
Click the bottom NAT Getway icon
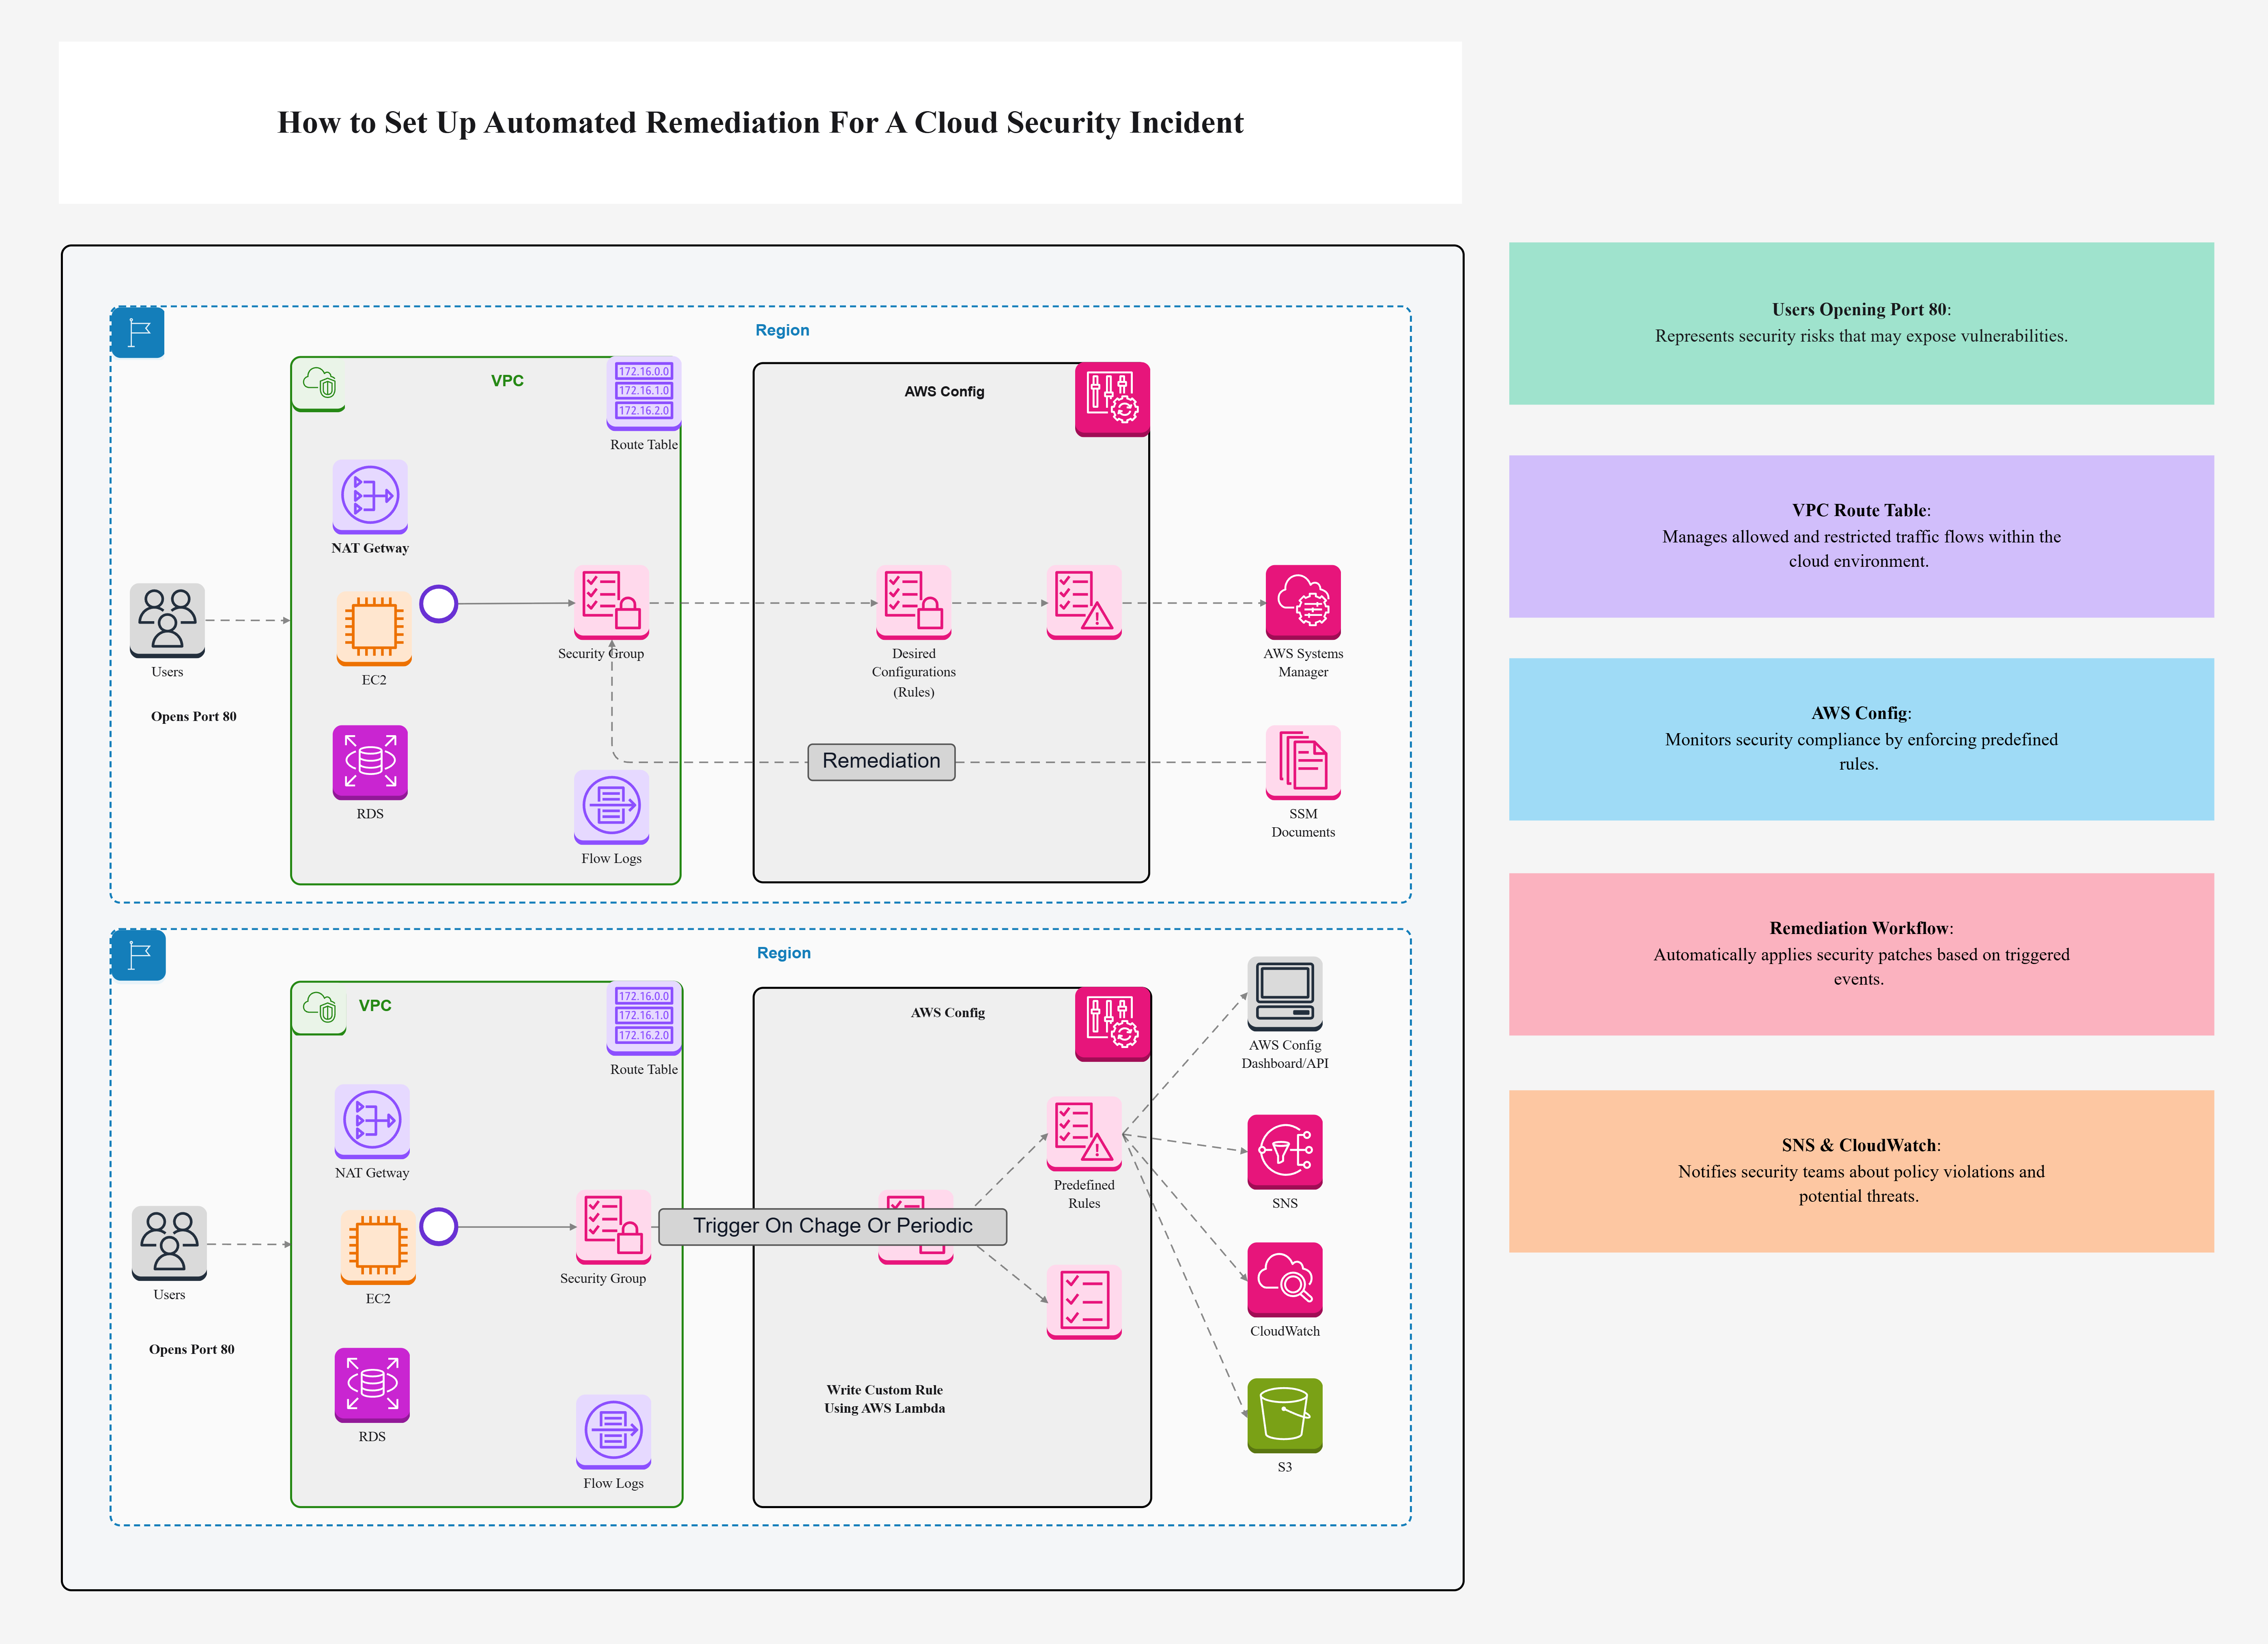[372, 1121]
